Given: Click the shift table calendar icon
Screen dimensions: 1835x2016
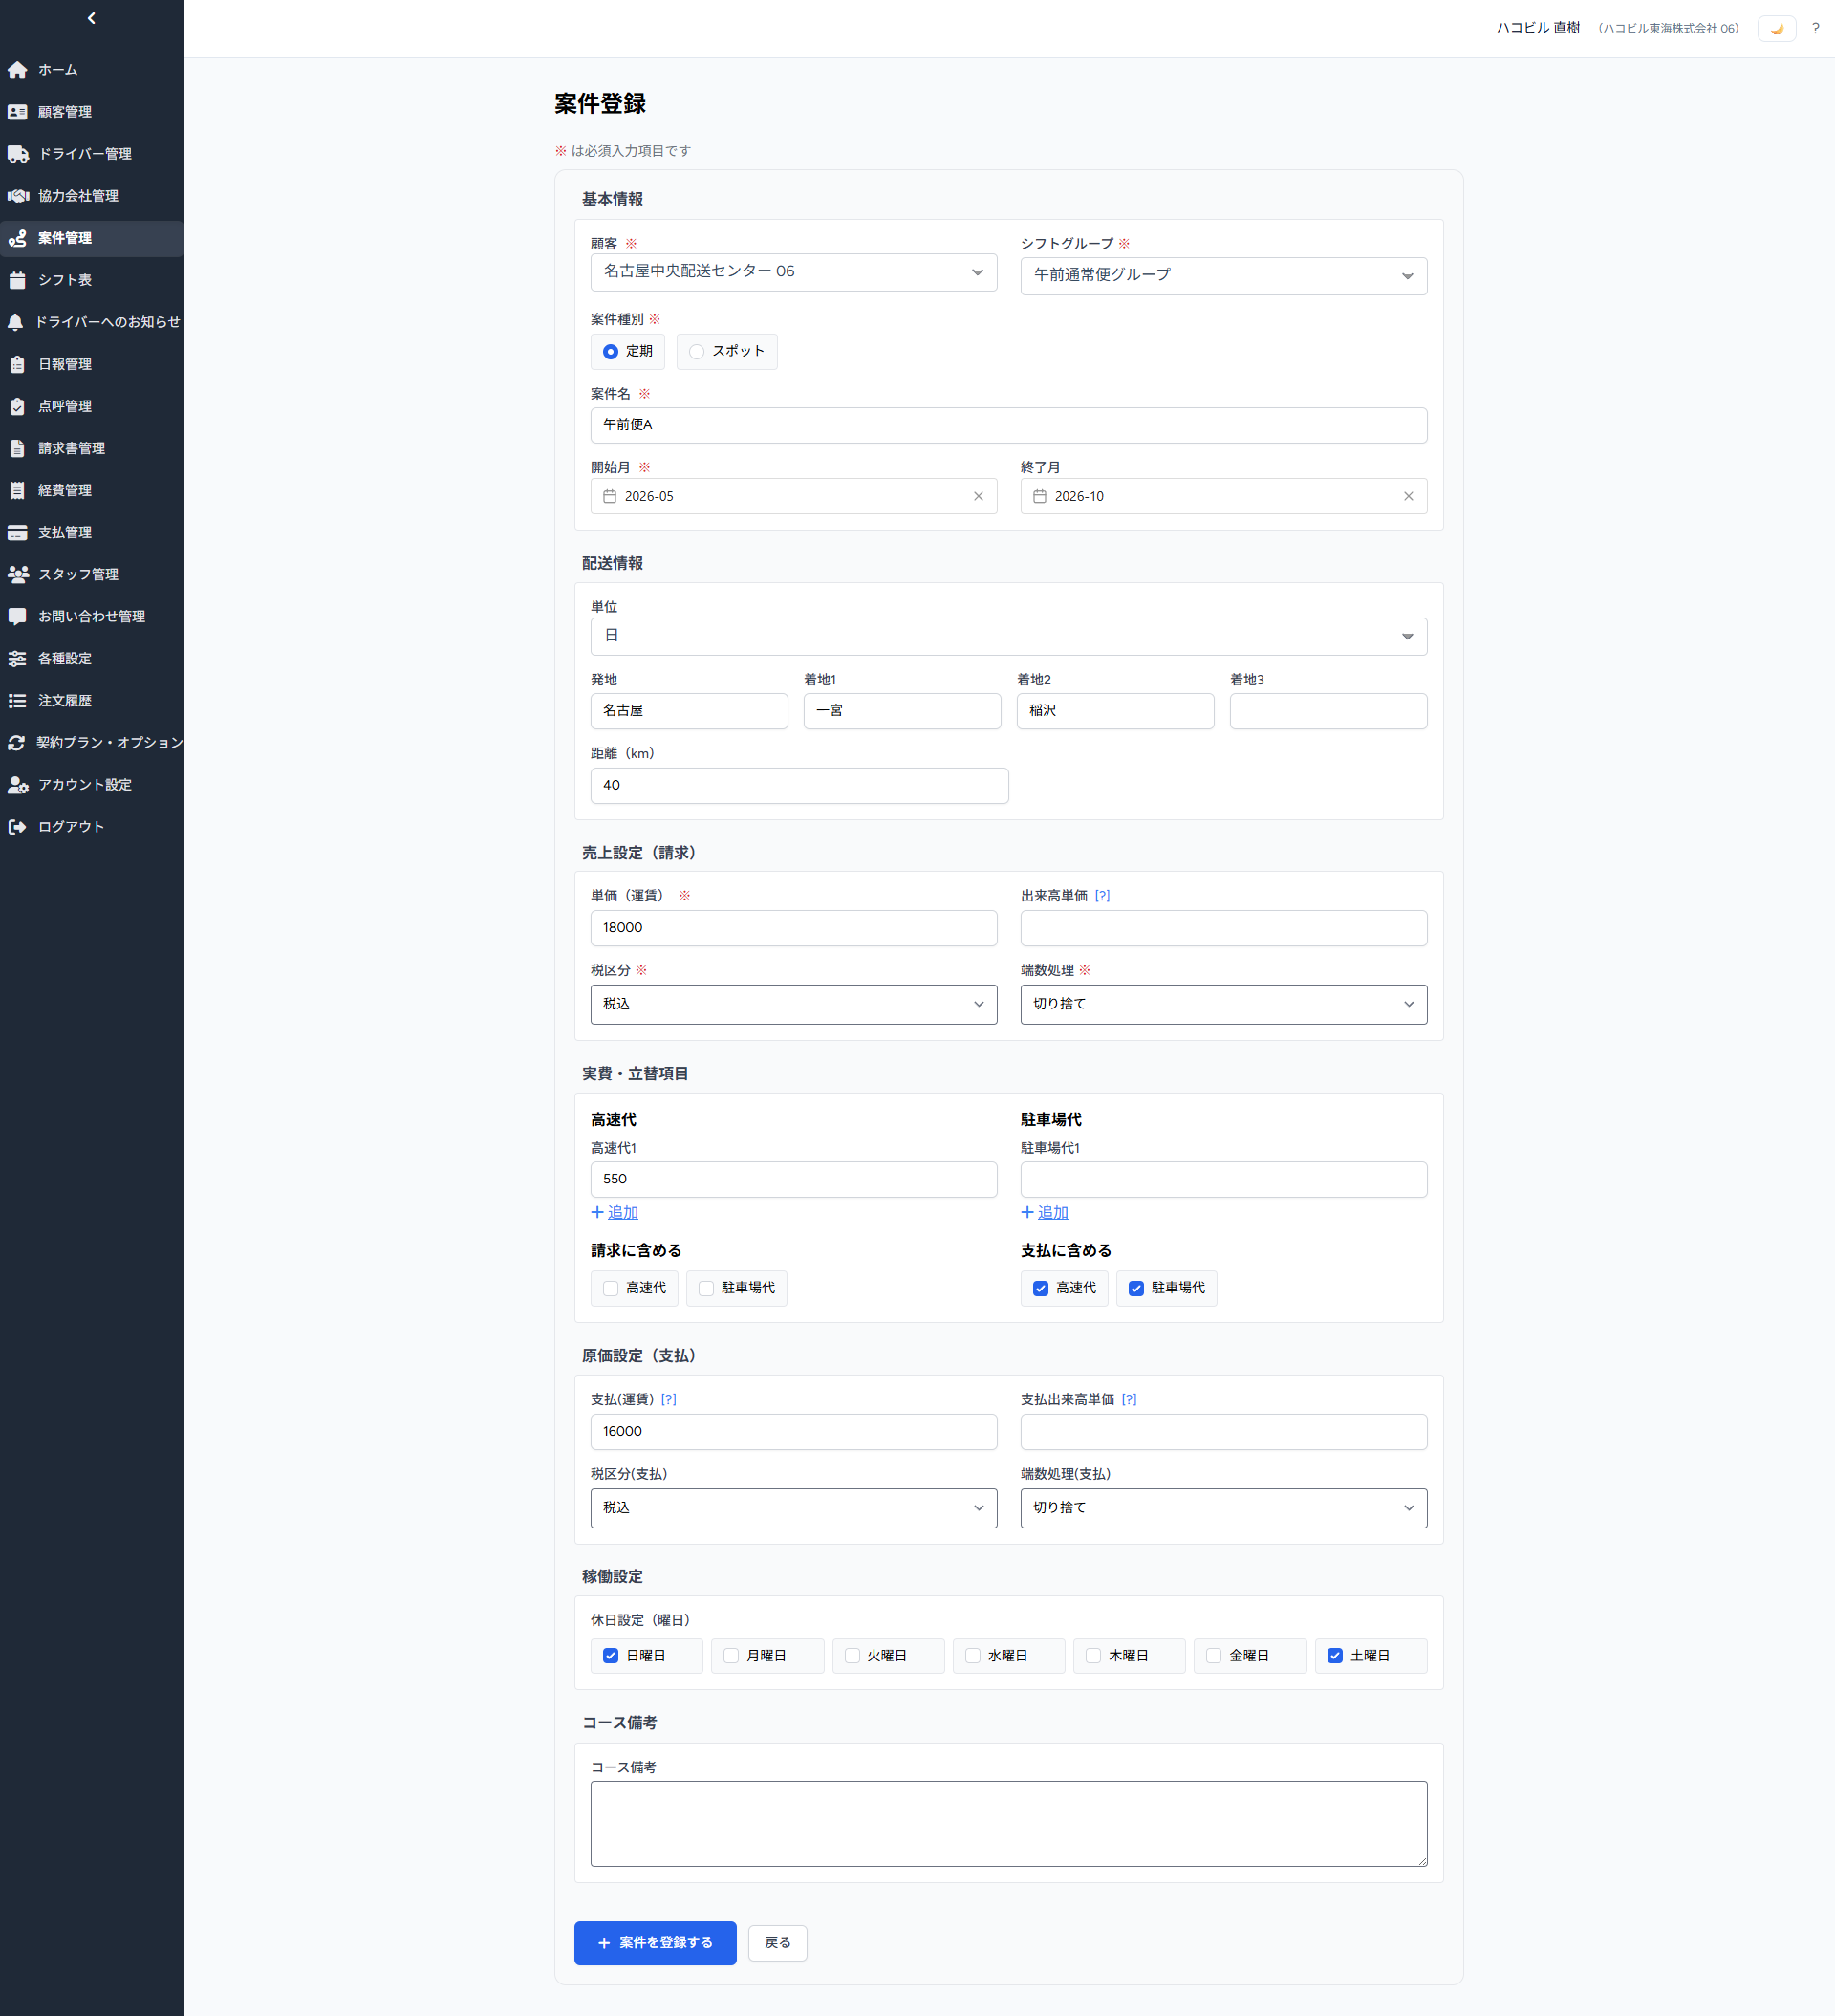Looking at the screenshot, I should click(x=17, y=280).
